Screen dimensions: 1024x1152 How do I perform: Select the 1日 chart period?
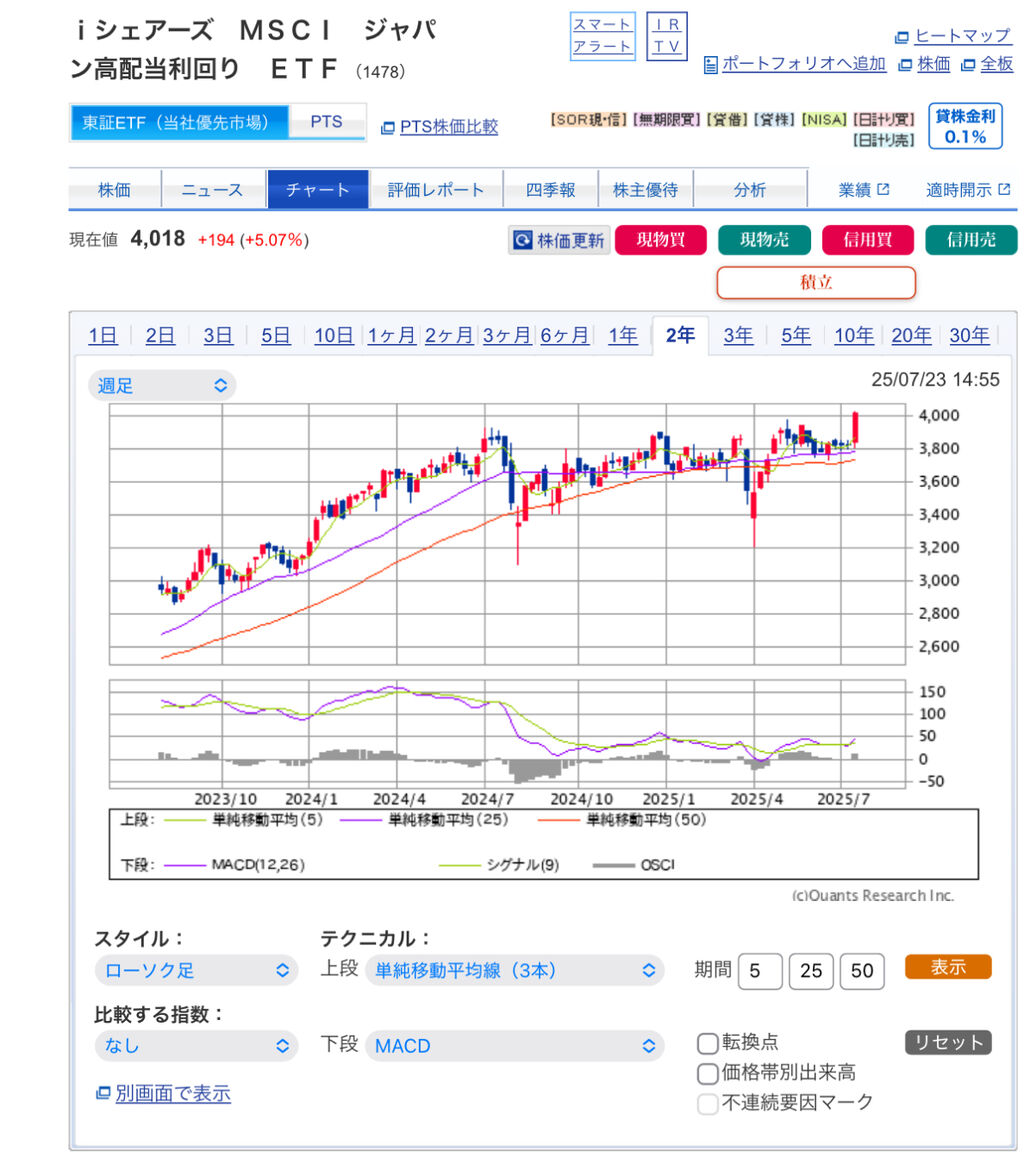pyautogui.click(x=103, y=336)
